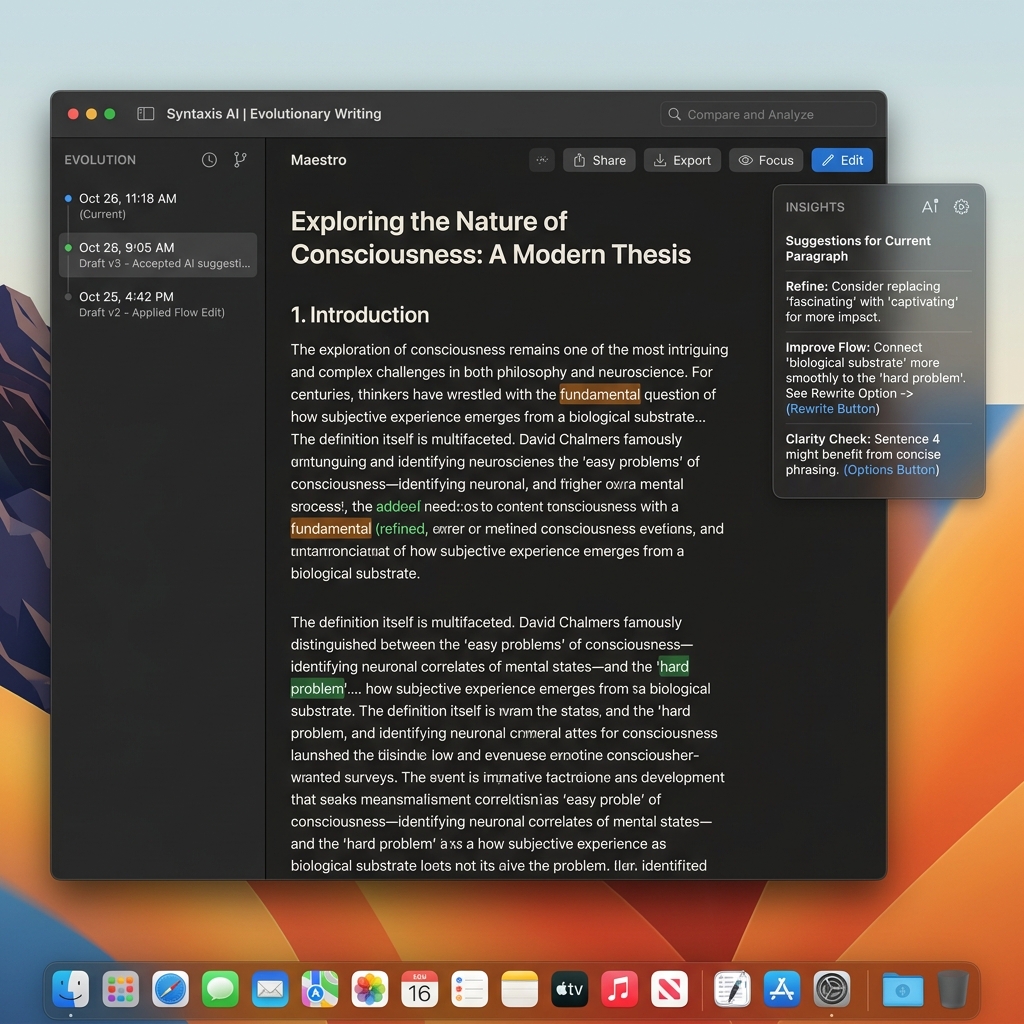The height and width of the screenshot is (1024, 1024).
Task: Click the branch versions icon
Action: (240, 160)
